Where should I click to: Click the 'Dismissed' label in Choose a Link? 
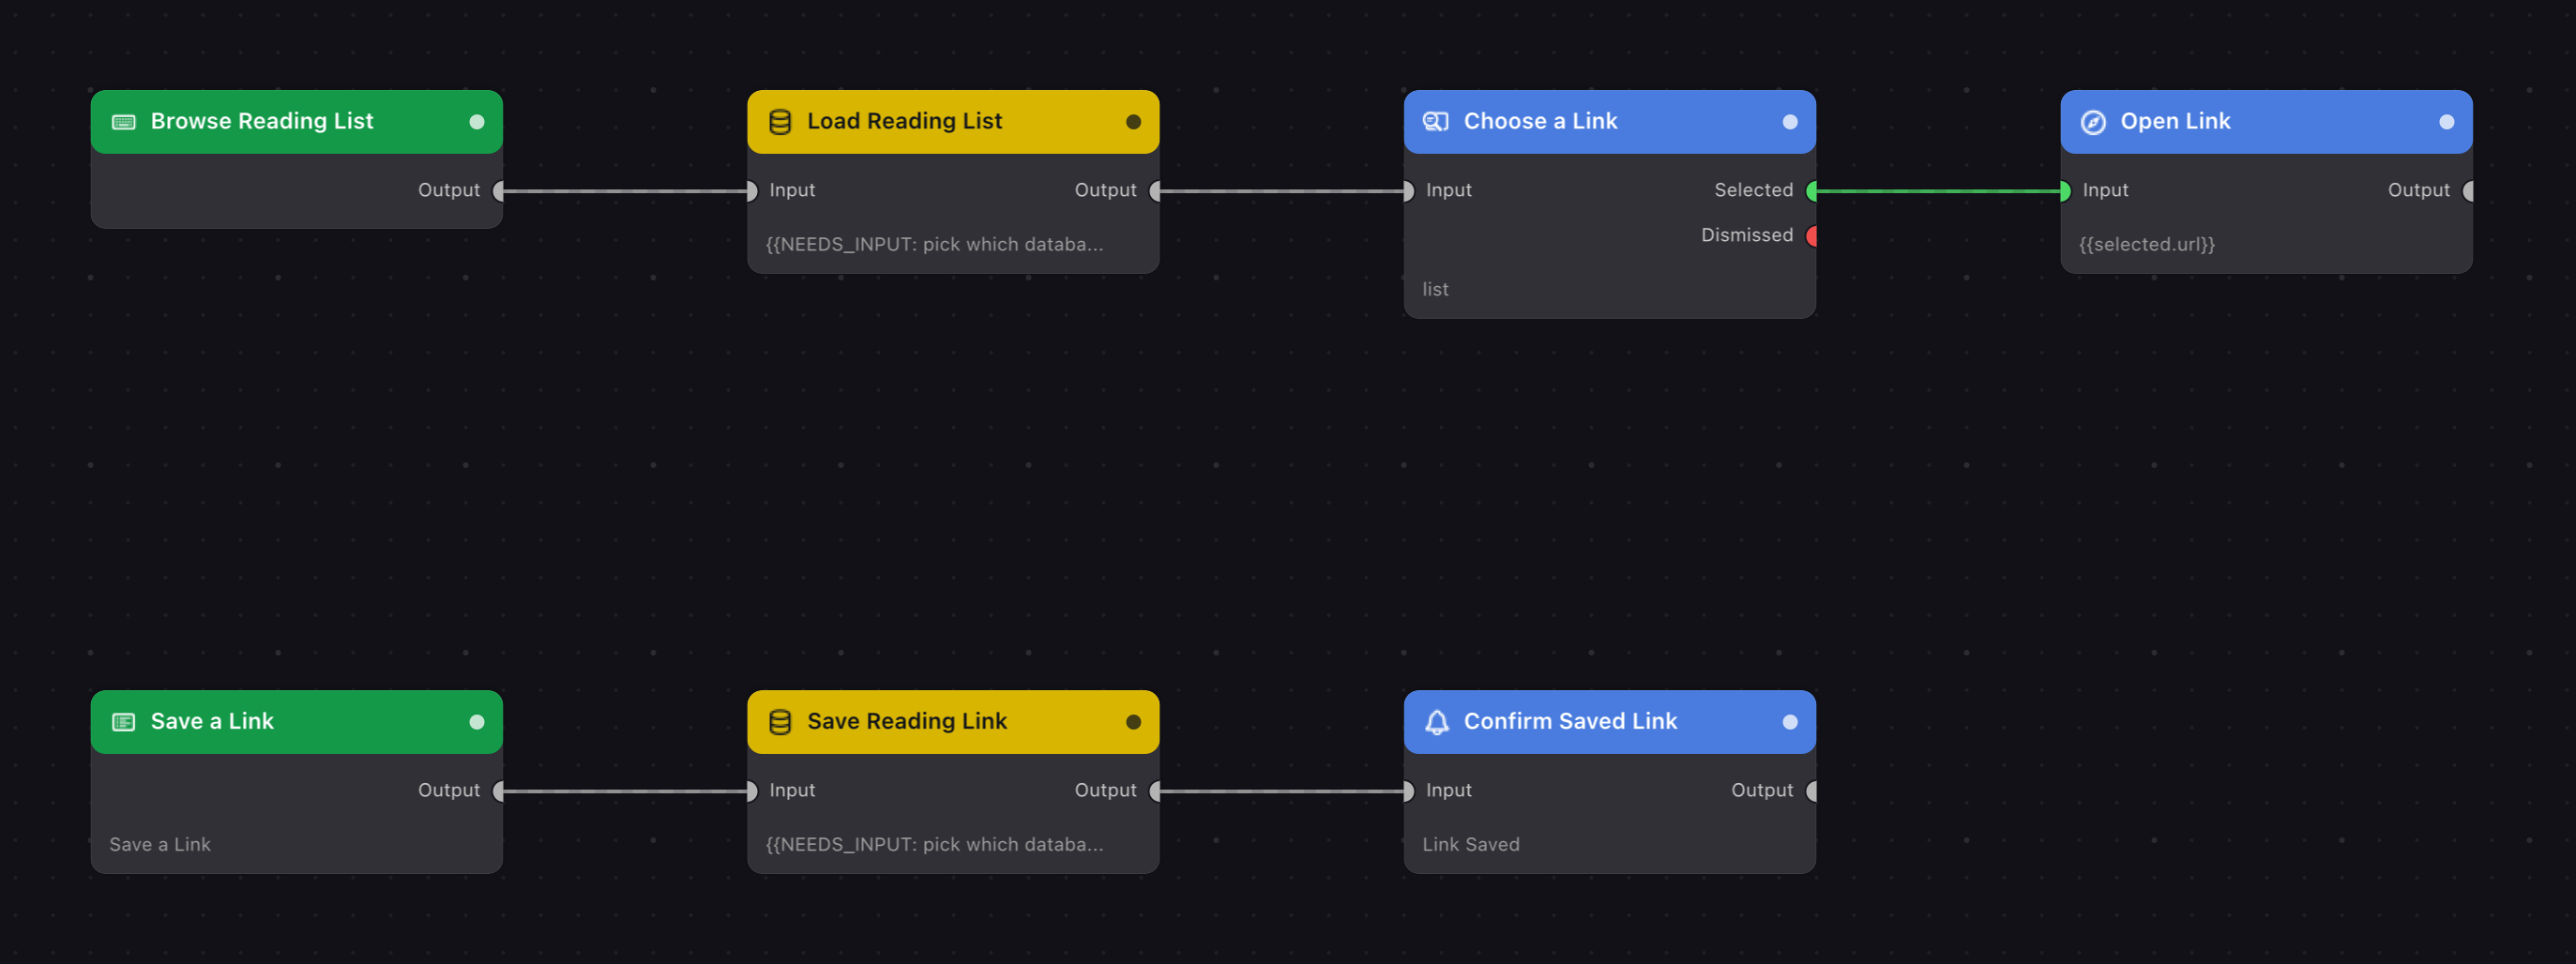coord(1747,235)
